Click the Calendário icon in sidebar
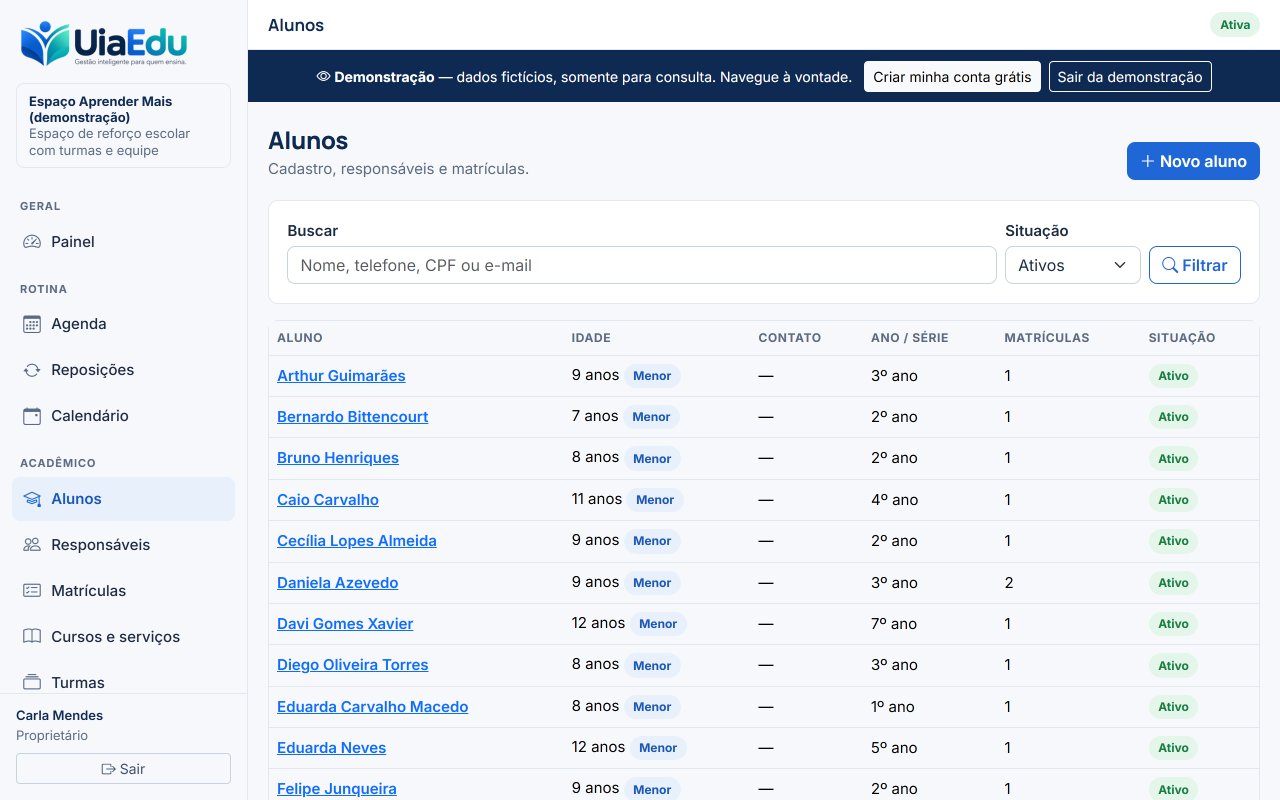This screenshot has width=1280, height=800. tap(32, 416)
